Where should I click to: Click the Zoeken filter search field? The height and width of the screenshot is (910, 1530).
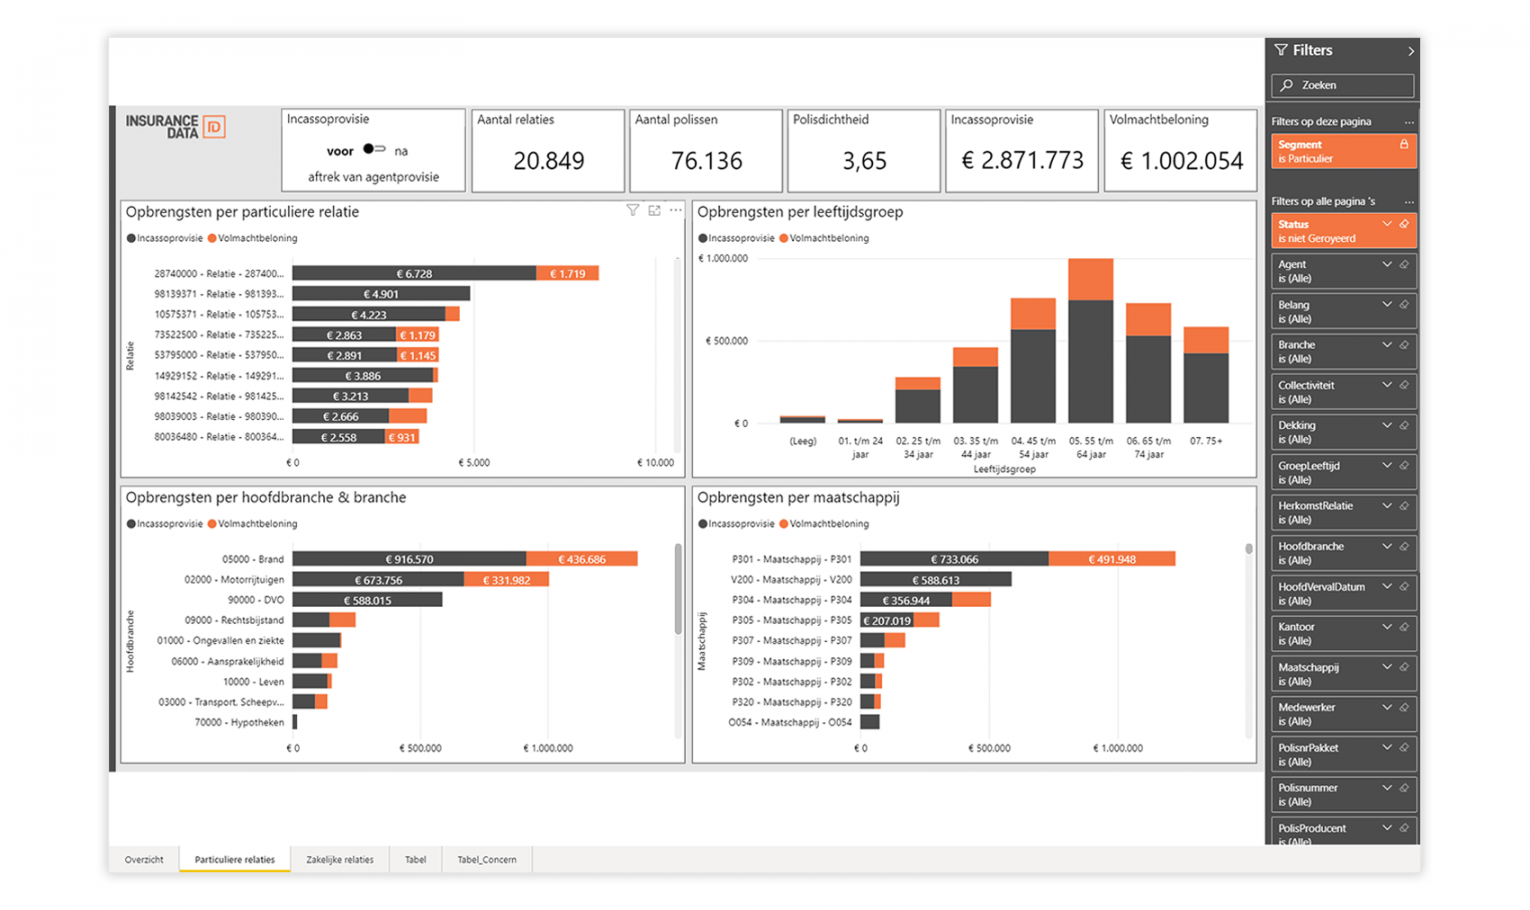click(1342, 86)
